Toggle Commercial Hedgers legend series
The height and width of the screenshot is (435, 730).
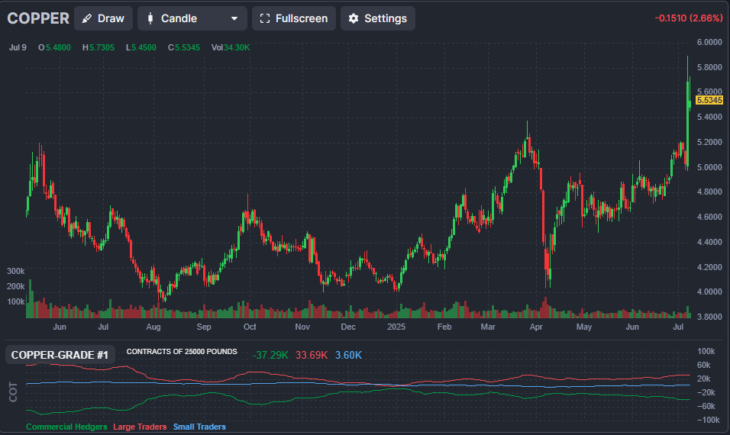point(67,427)
